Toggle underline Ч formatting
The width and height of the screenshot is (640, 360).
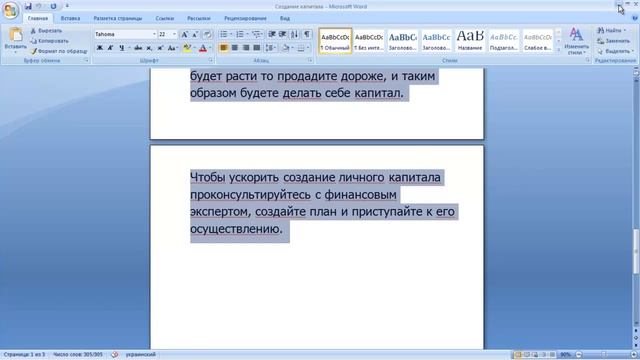tap(122, 48)
